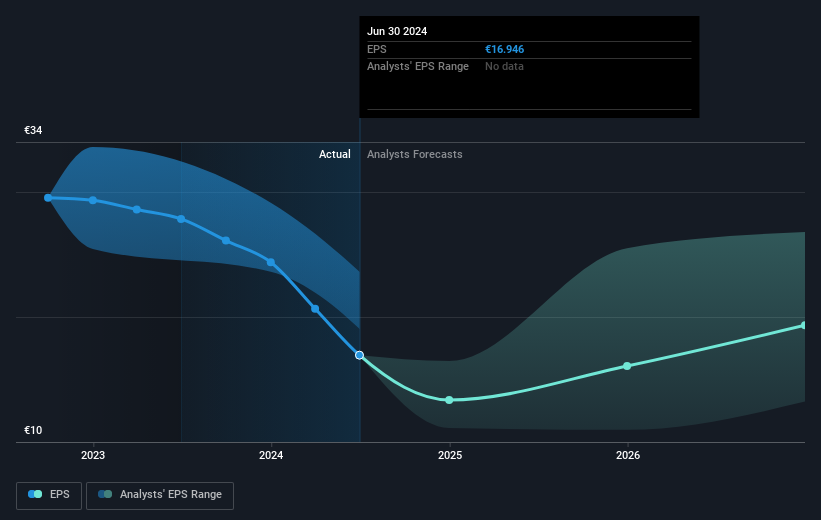Click the 2025 x-axis label
This screenshot has width=821, height=520.
450,455
